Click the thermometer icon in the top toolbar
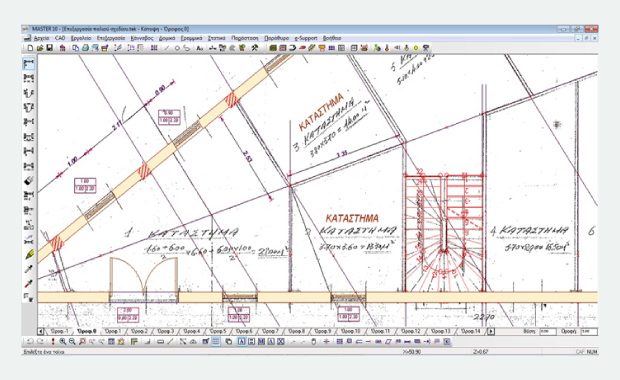The height and width of the screenshot is (380, 620). 387,48
